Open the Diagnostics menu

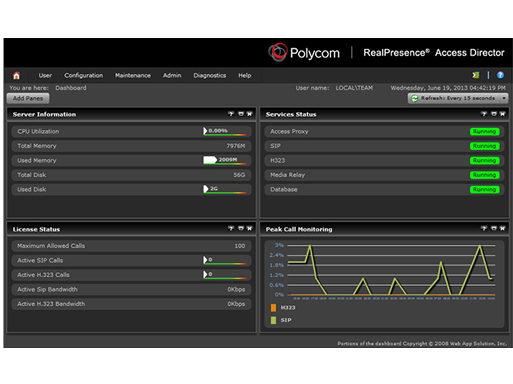210,76
